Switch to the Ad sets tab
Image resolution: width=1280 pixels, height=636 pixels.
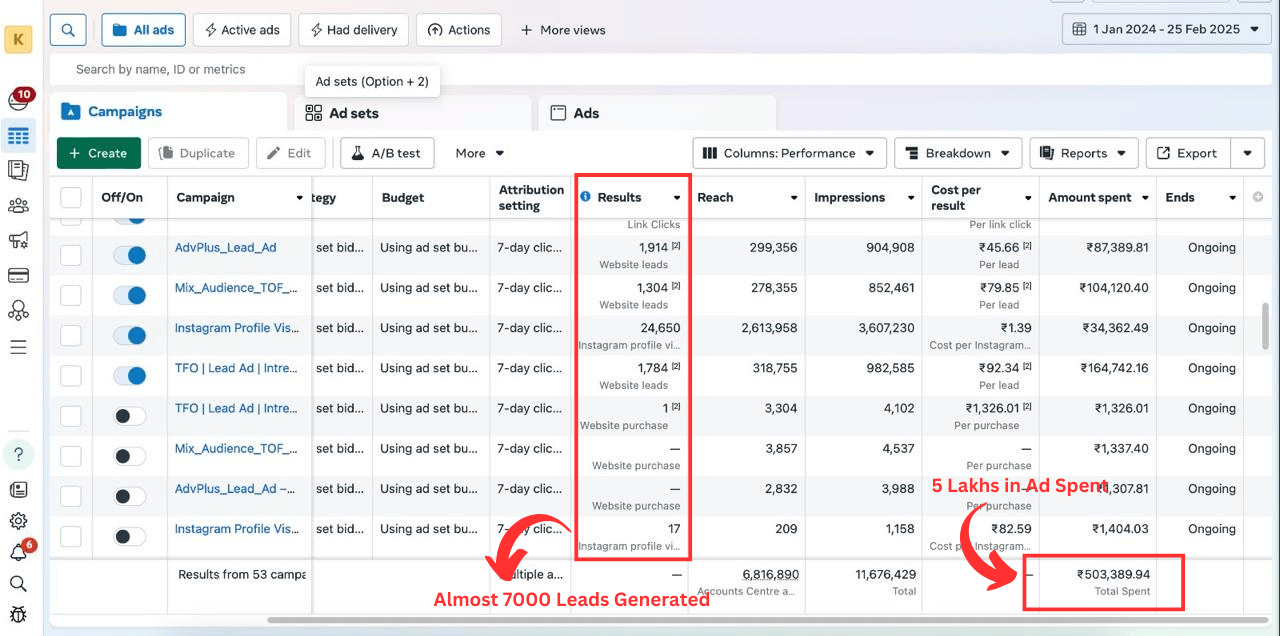(x=353, y=113)
